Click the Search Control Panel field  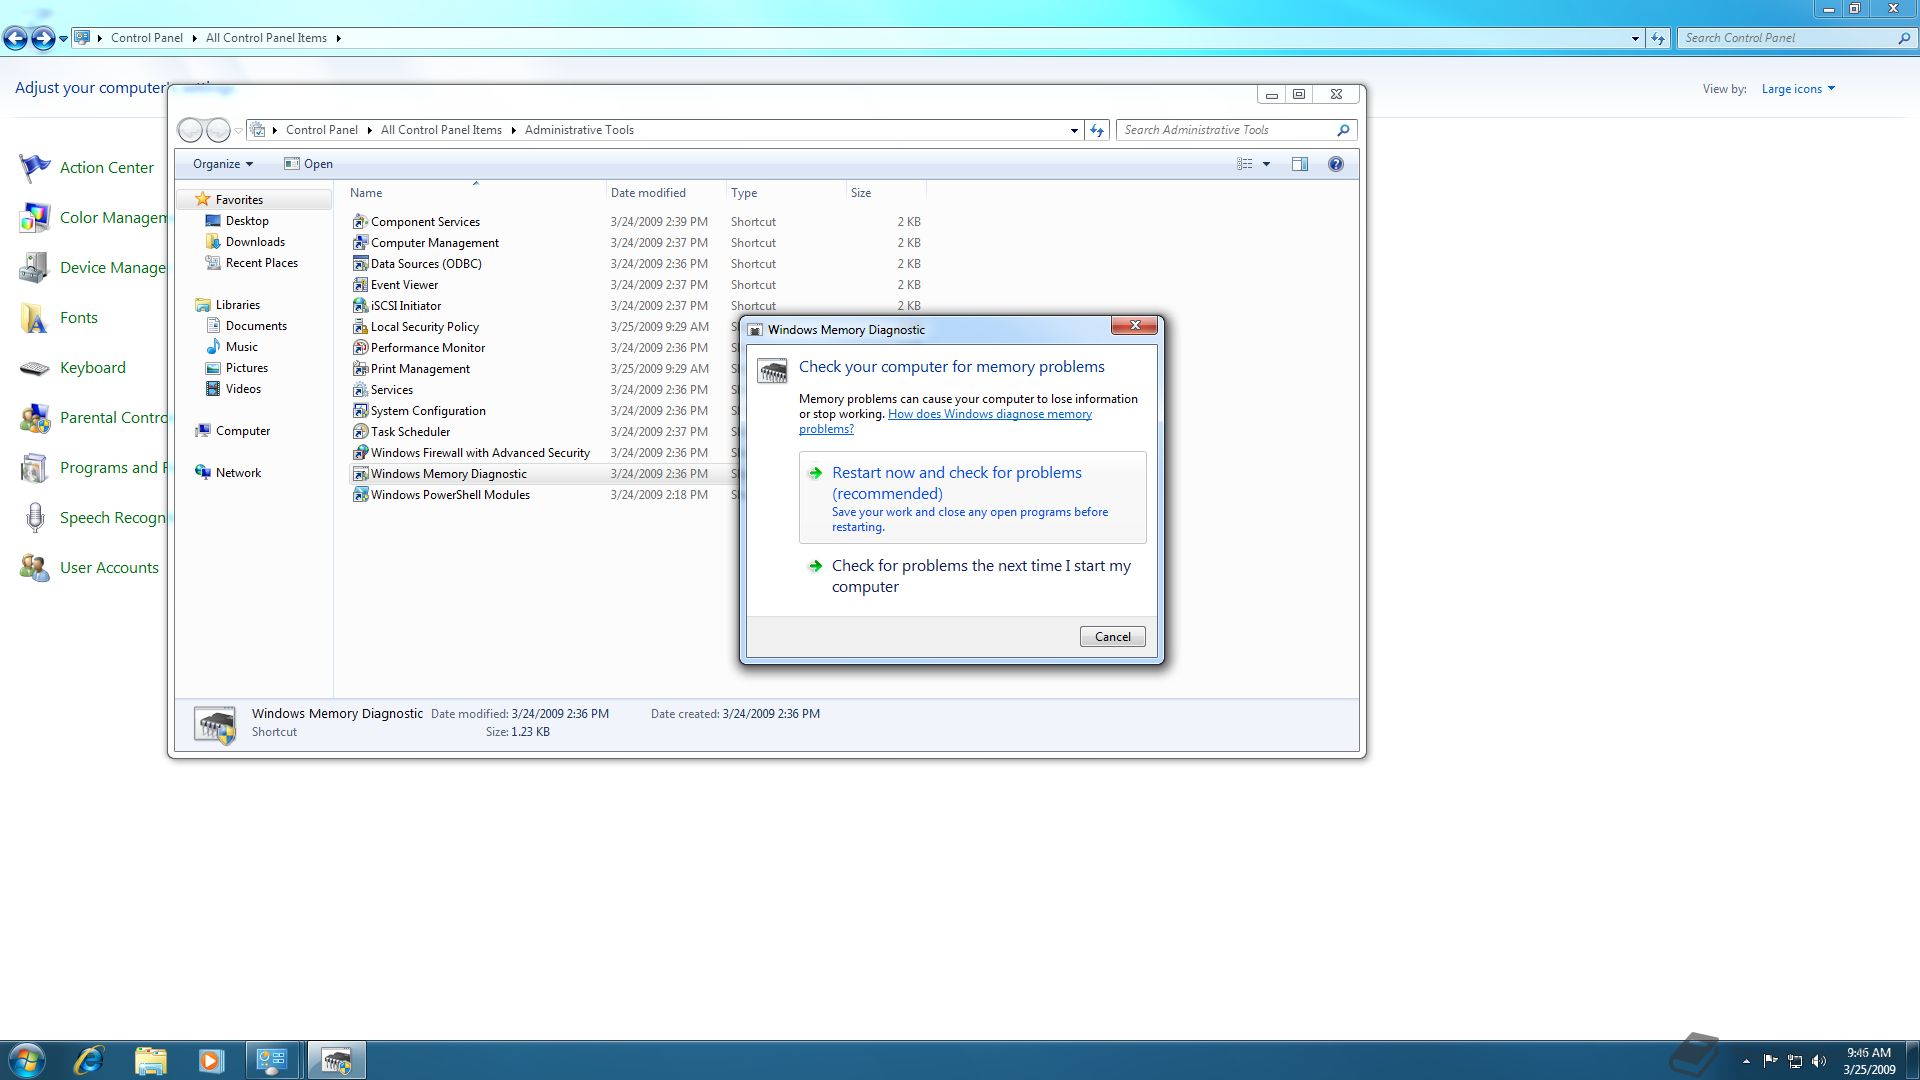[1788, 38]
